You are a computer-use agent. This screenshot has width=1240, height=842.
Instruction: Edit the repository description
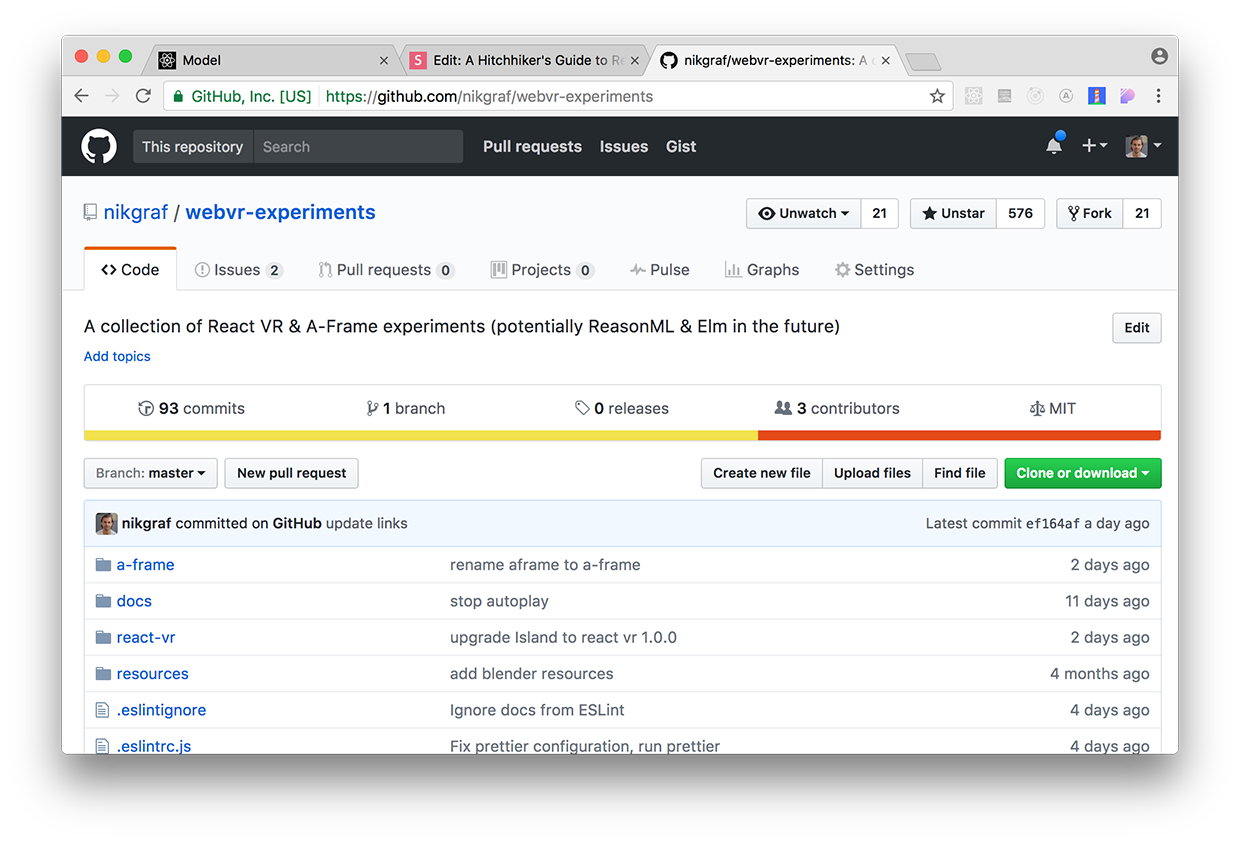click(x=1137, y=328)
